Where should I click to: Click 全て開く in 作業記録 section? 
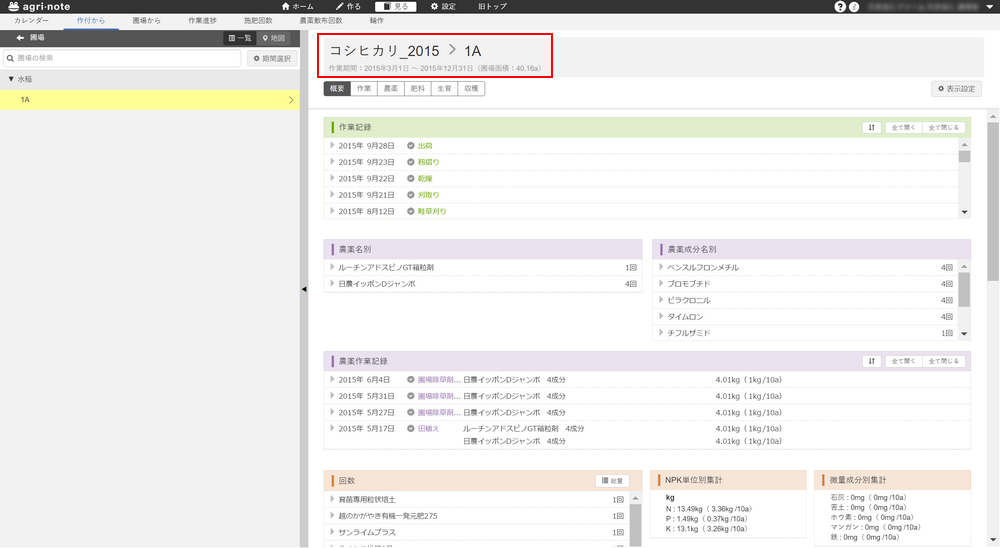point(903,128)
